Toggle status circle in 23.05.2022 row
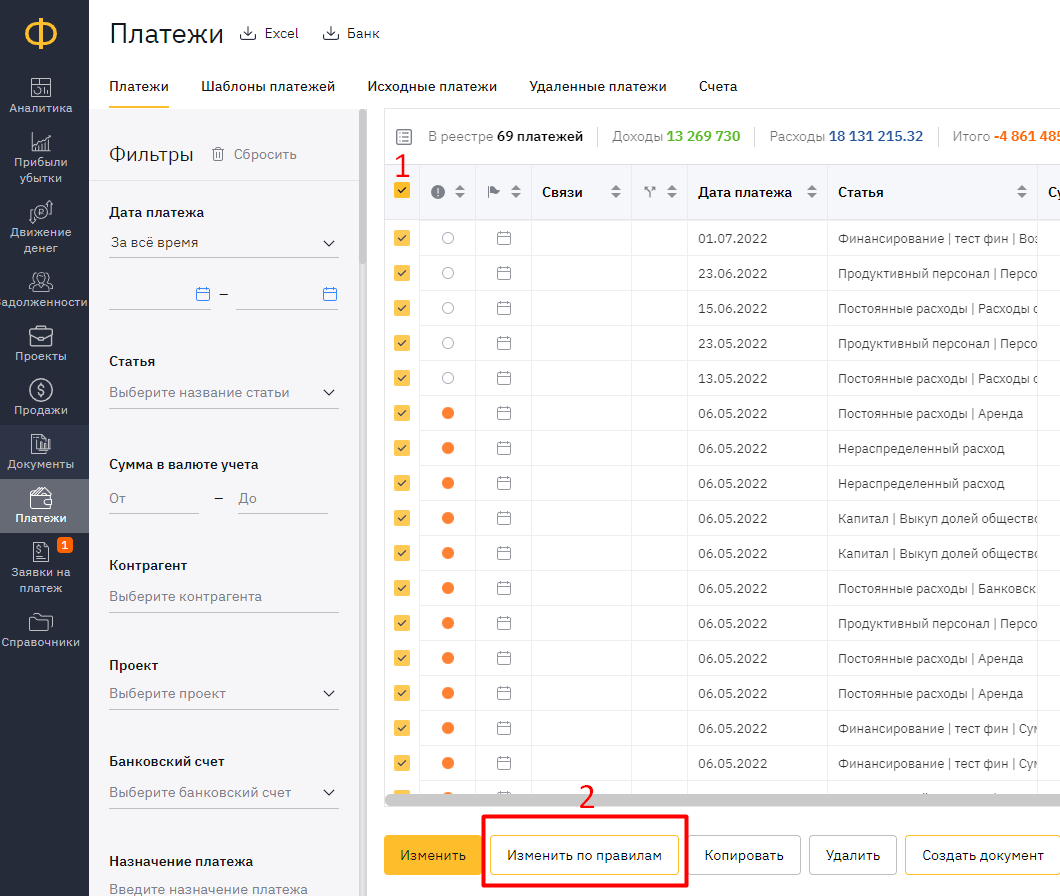This screenshot has width=1060, height=896. point(448,343)
